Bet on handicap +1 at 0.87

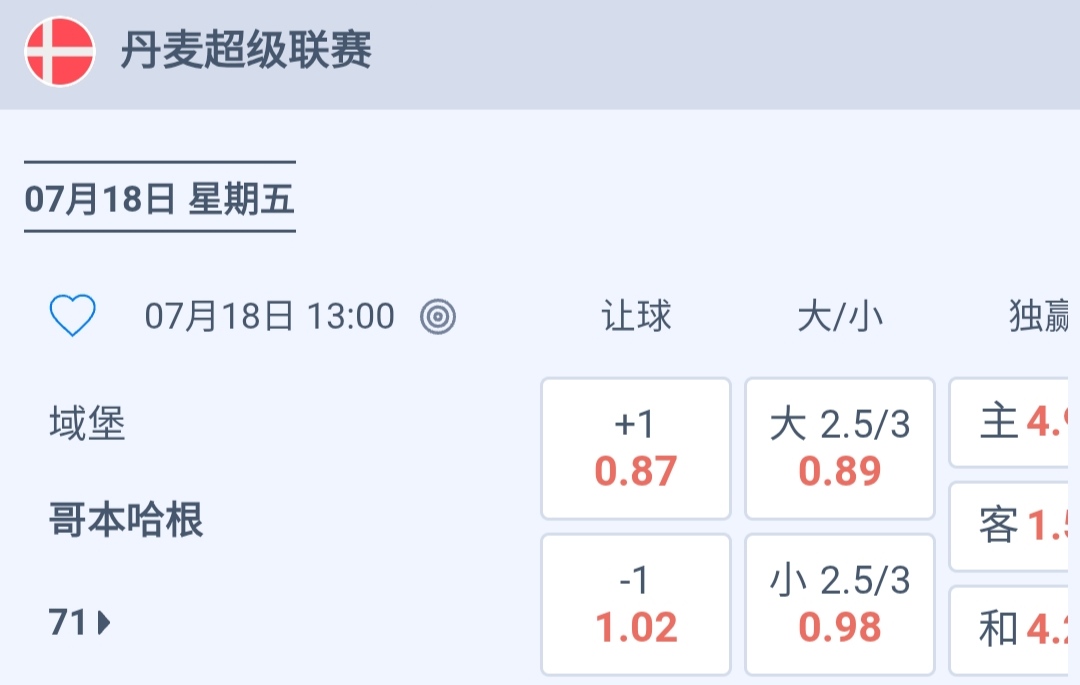[636, 448]
